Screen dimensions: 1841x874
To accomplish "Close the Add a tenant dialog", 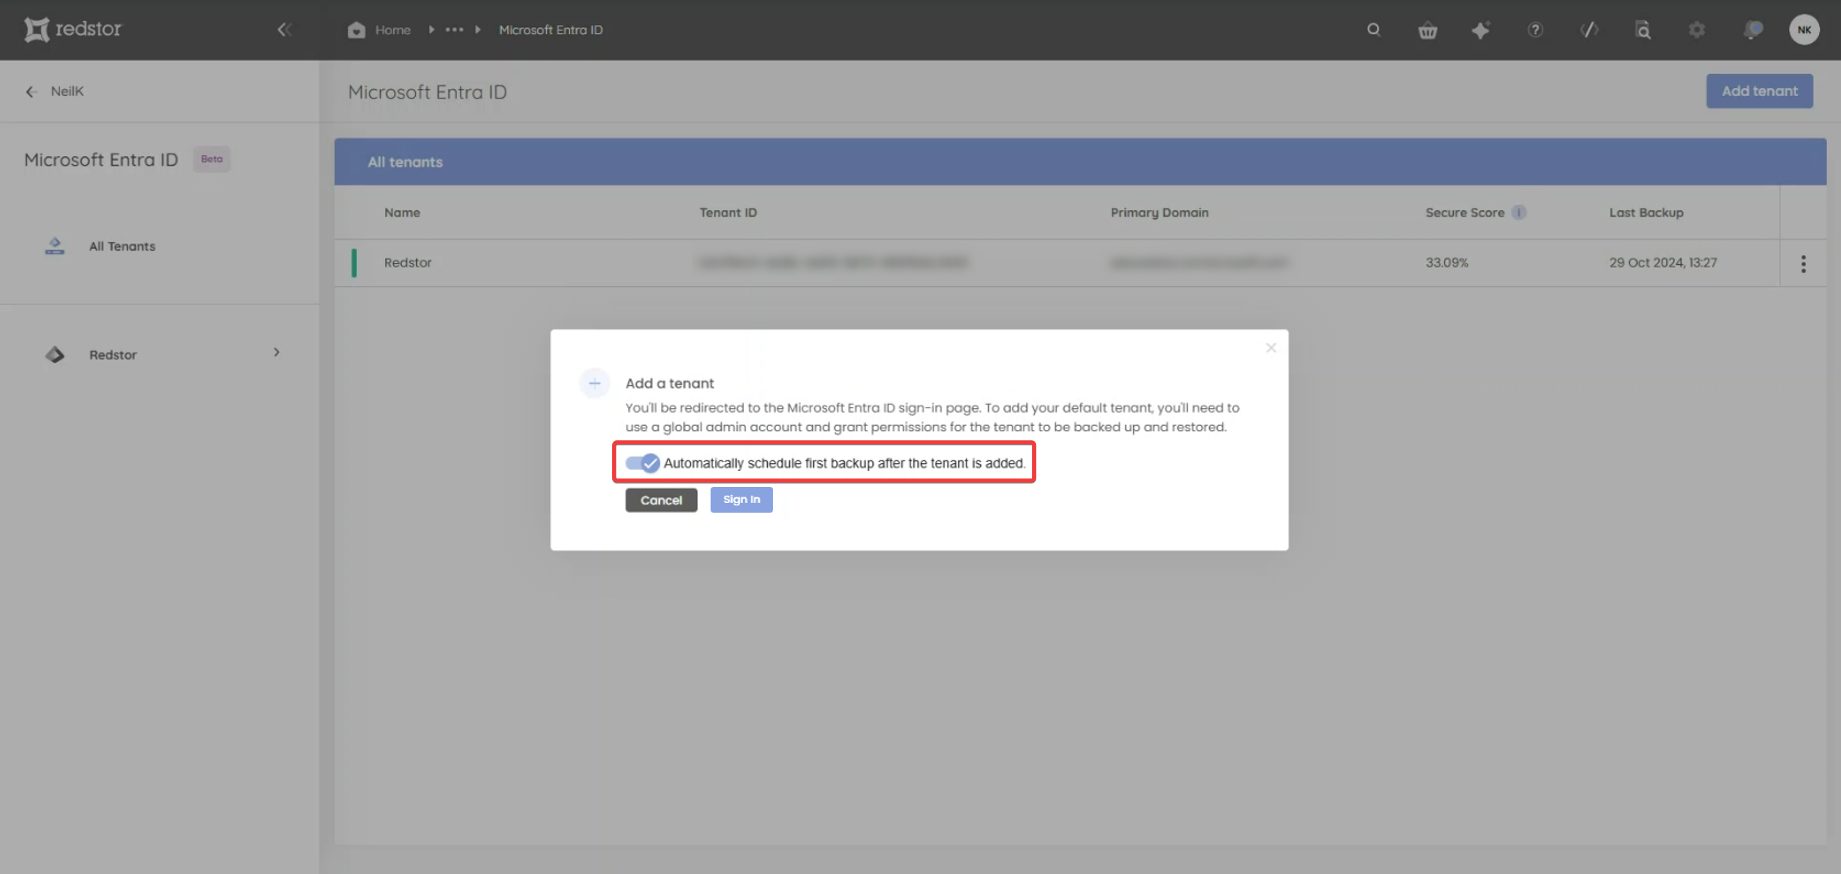I will pyautogui.click(x=1271, y=348).
